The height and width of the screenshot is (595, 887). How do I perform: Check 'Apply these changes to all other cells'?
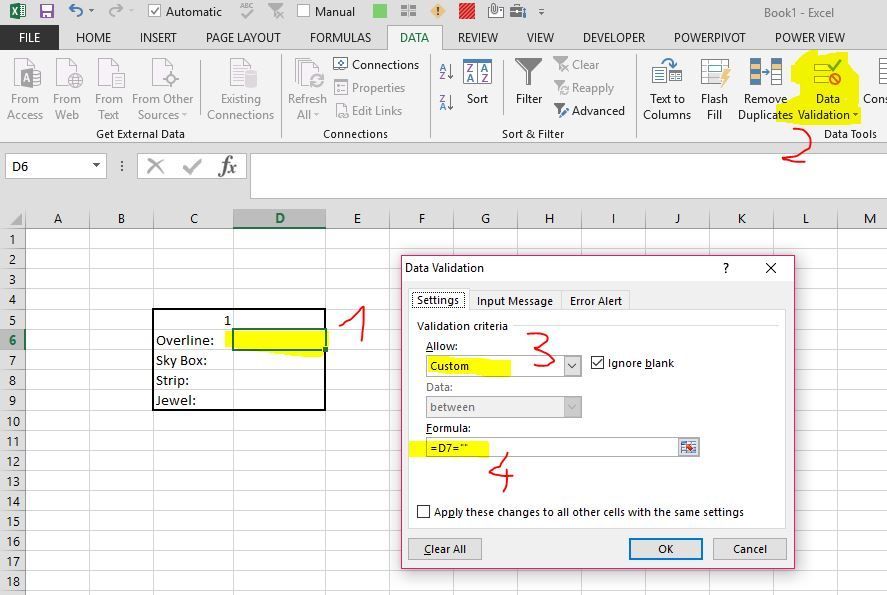click(424, 511)
